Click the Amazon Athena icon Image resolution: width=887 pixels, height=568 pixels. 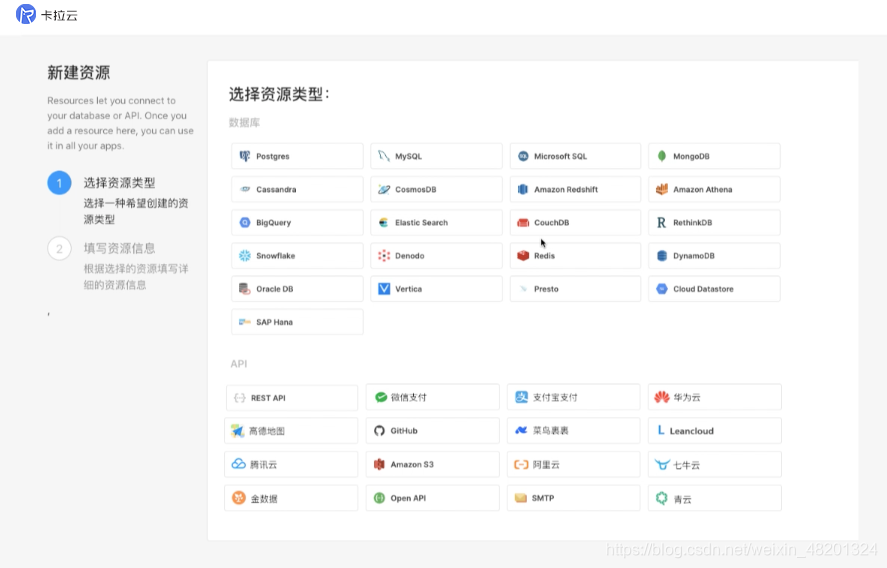(x=662, y=189)
